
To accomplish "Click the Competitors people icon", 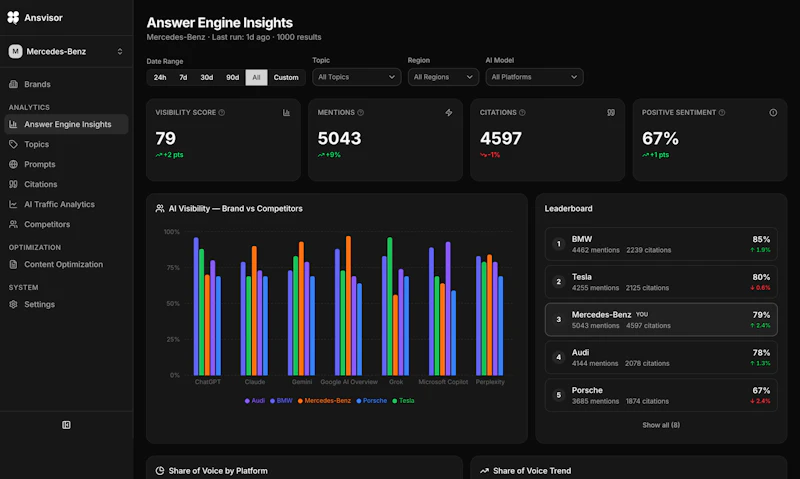I will click(13, 224).
